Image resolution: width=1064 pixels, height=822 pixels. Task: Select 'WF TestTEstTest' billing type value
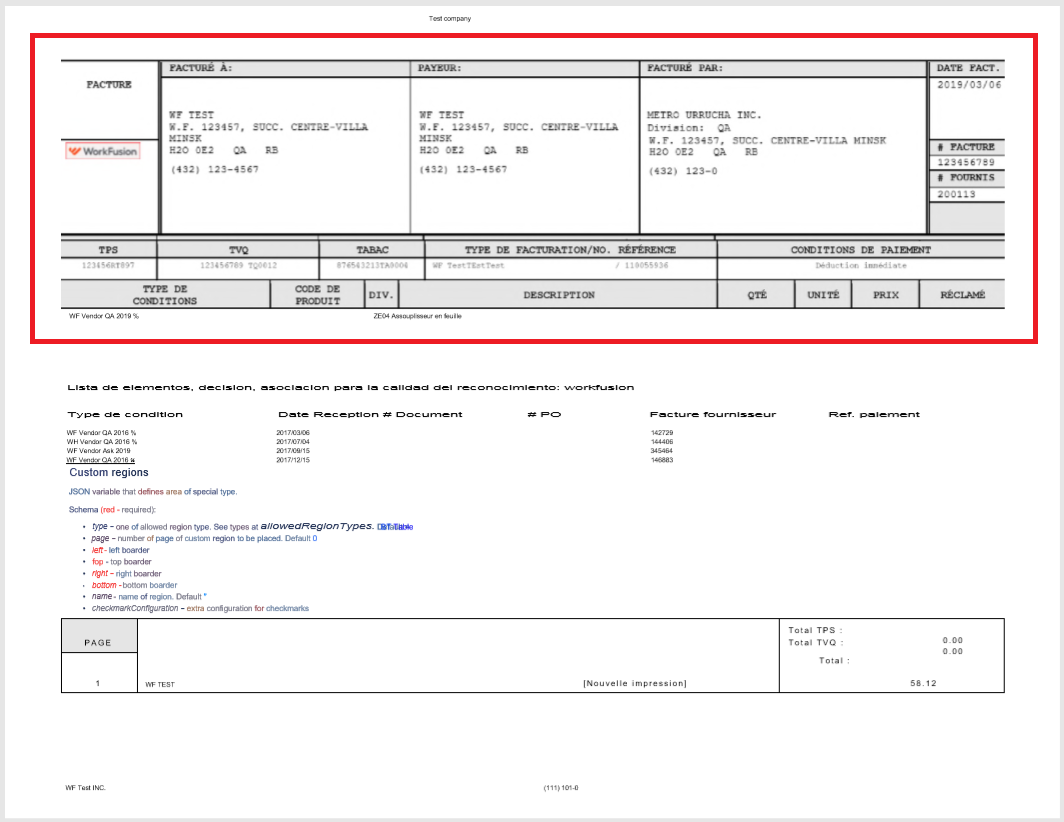tap(468, 265)
